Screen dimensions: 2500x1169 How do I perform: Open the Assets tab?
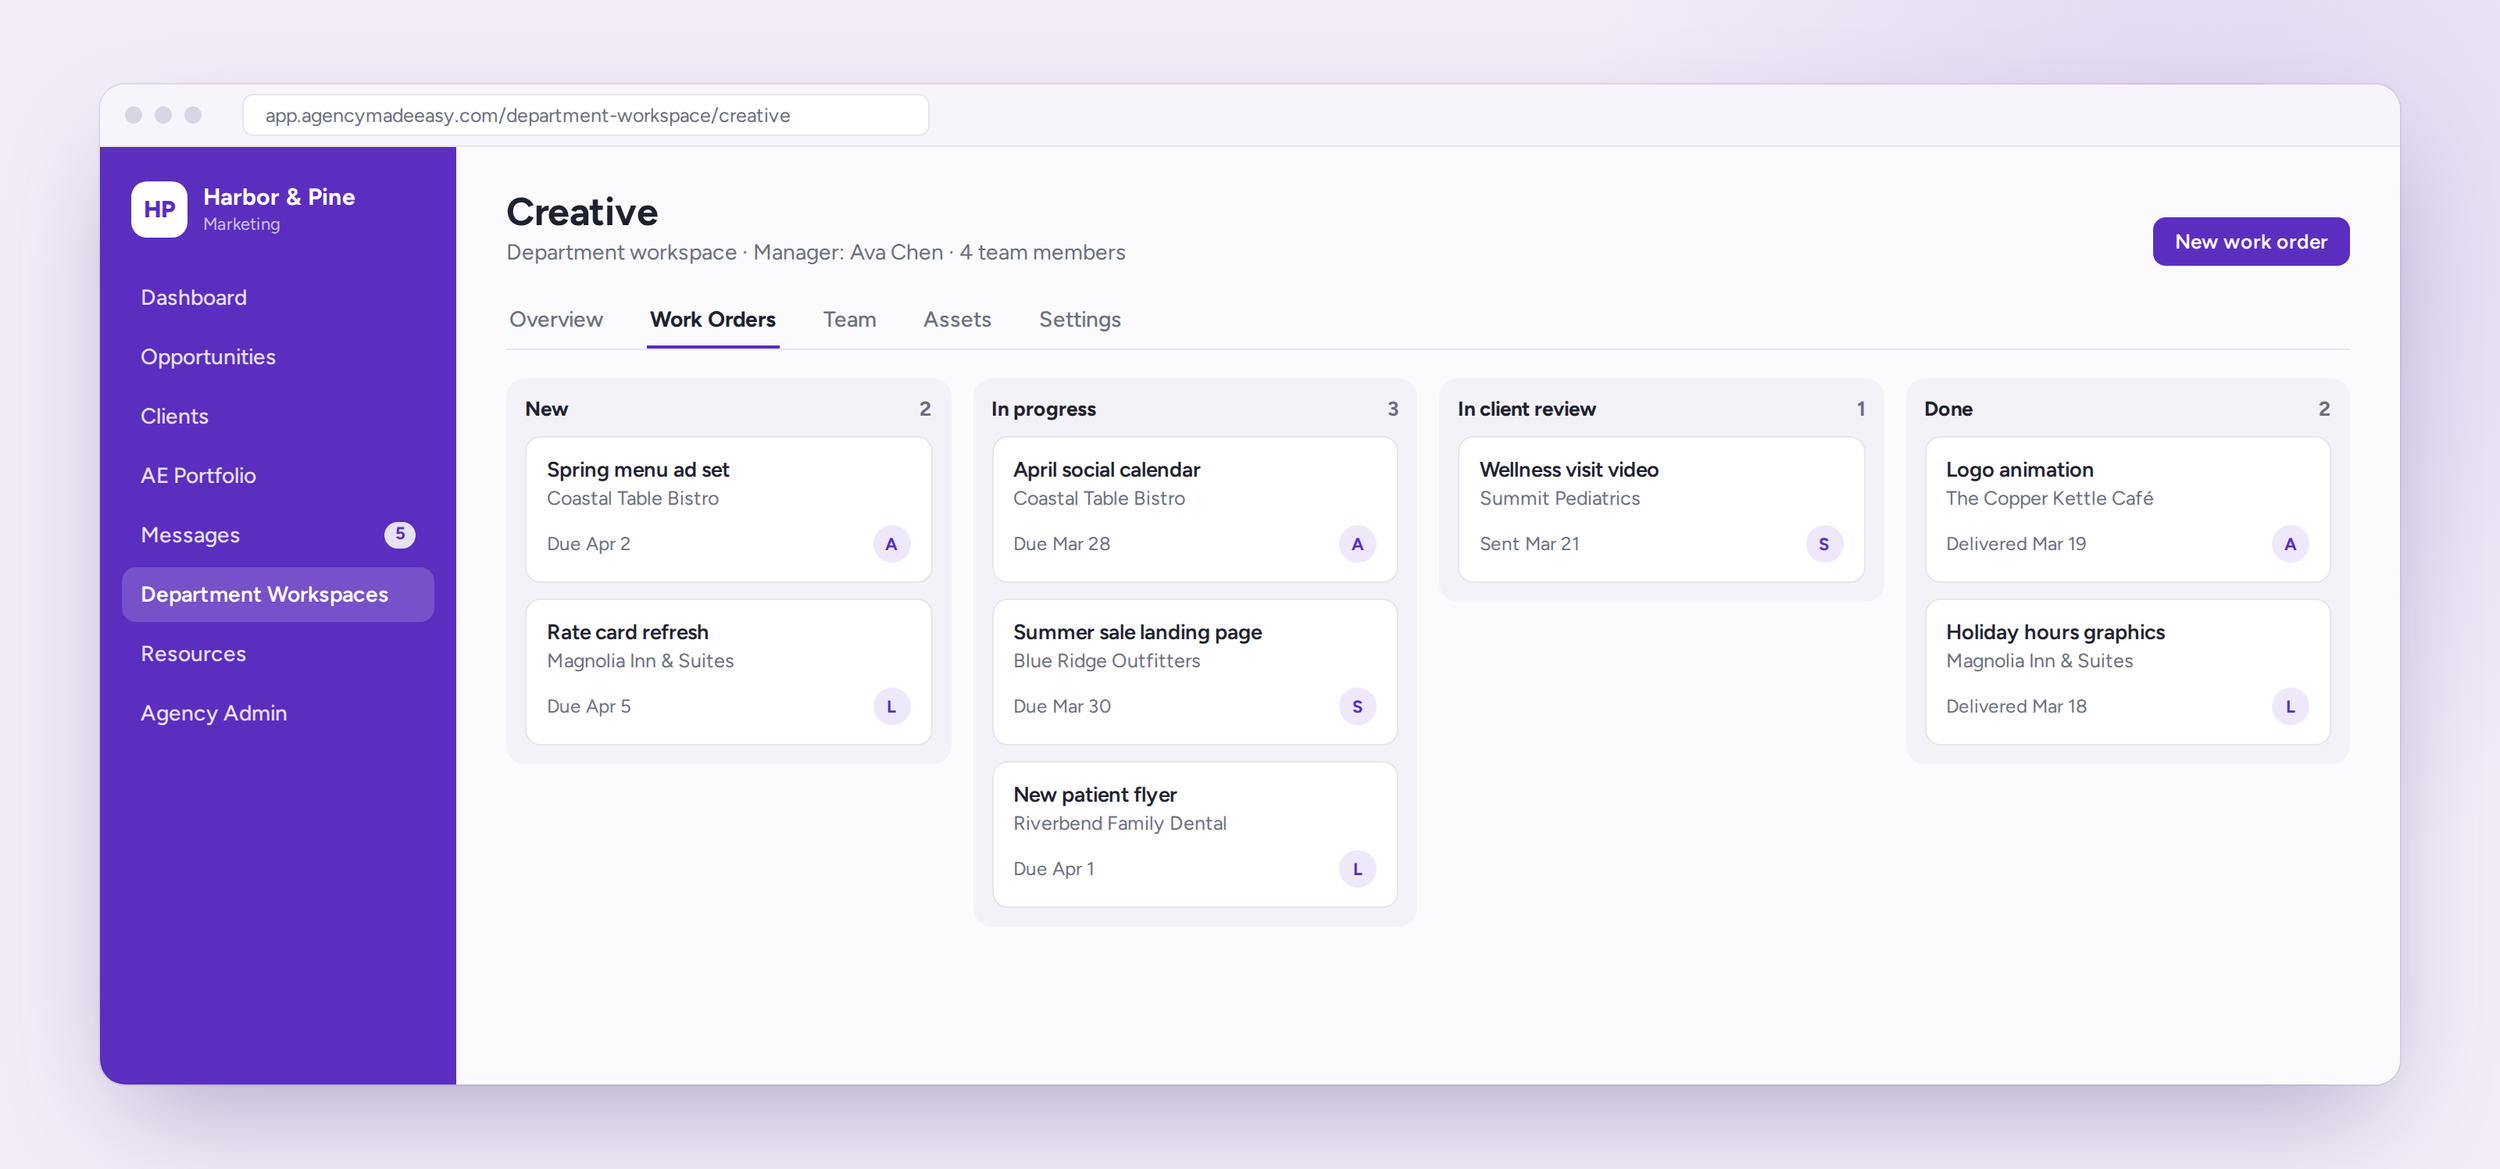(x=957, y=320)
